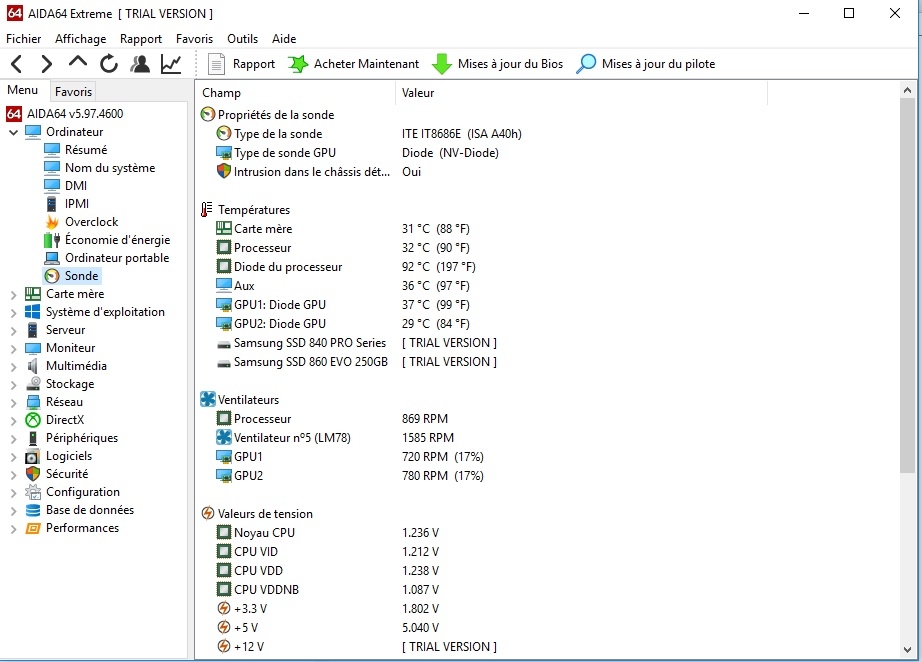Image resolution: width=922 pixels, height=662 pixels.
Task: Expand the Stockage tree node
Action: point(13,384)
